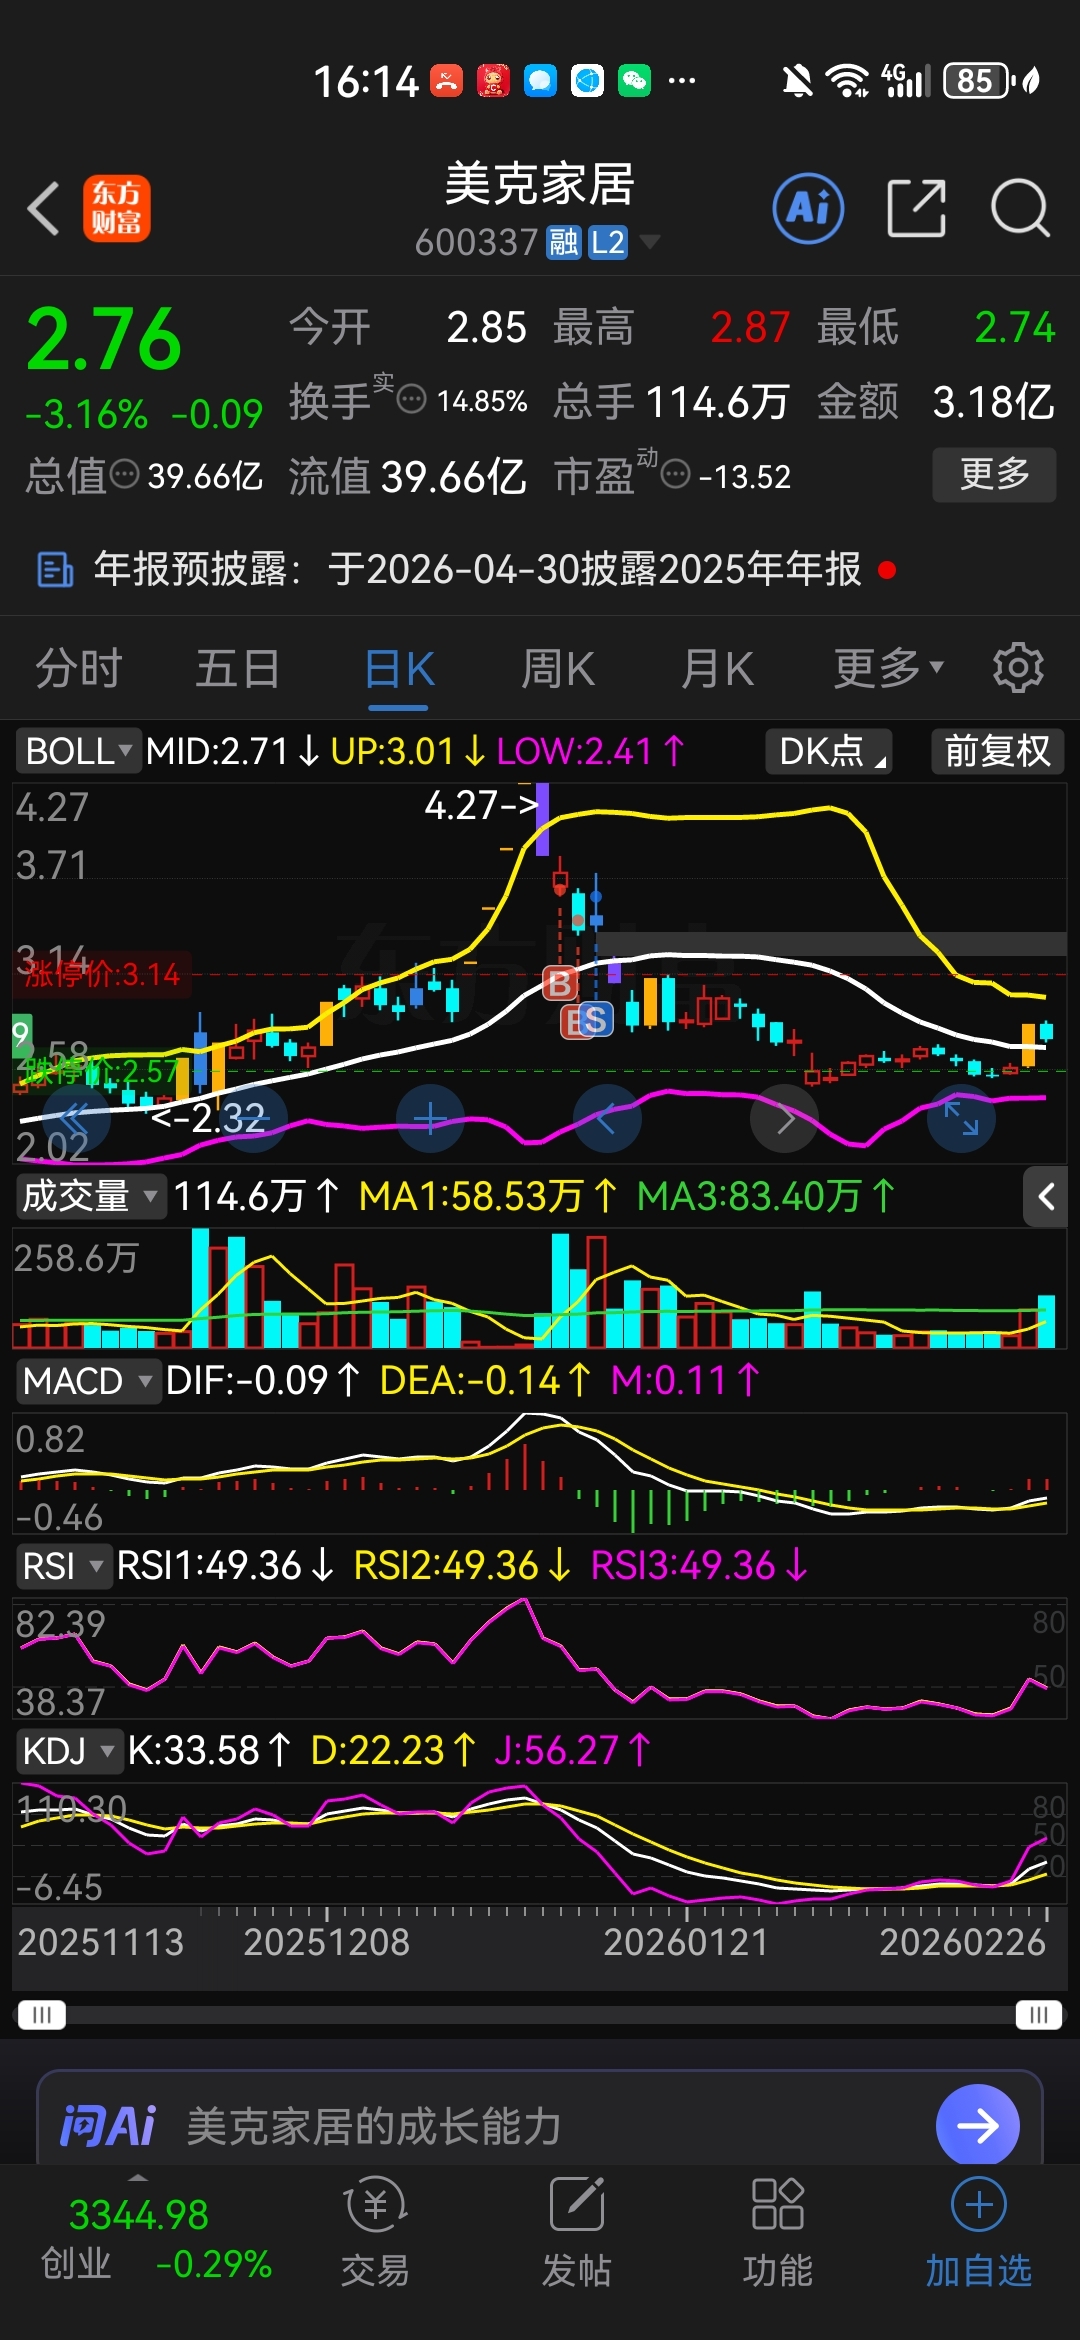Tap the 2.32 low price marker
The width and height of the screenshot is (1080, 2340).
pyautogui.click(x=208, y=1117)
